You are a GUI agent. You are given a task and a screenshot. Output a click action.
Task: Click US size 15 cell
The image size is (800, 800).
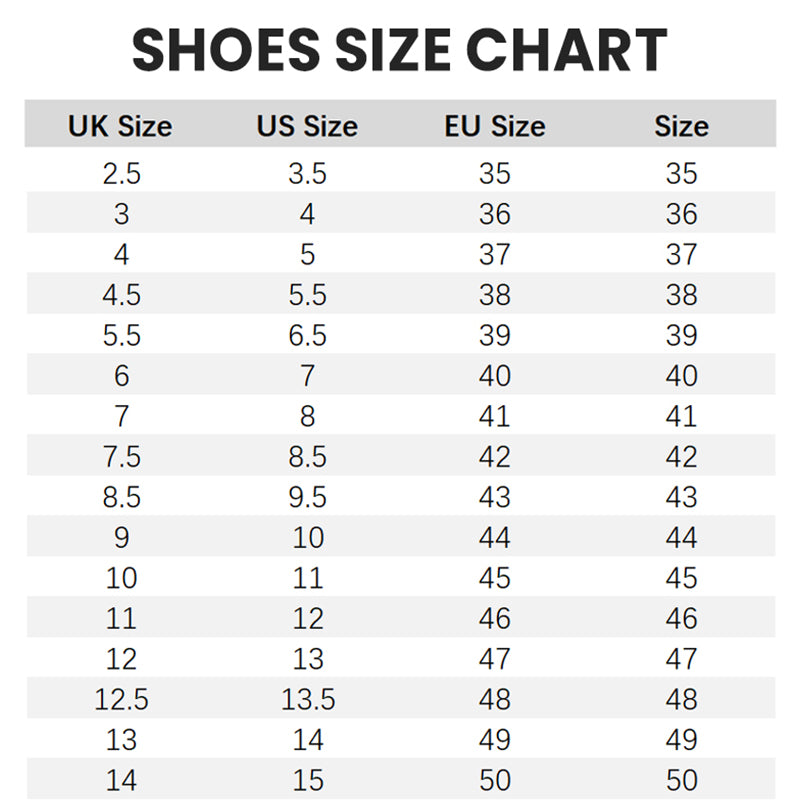(308, 780)
